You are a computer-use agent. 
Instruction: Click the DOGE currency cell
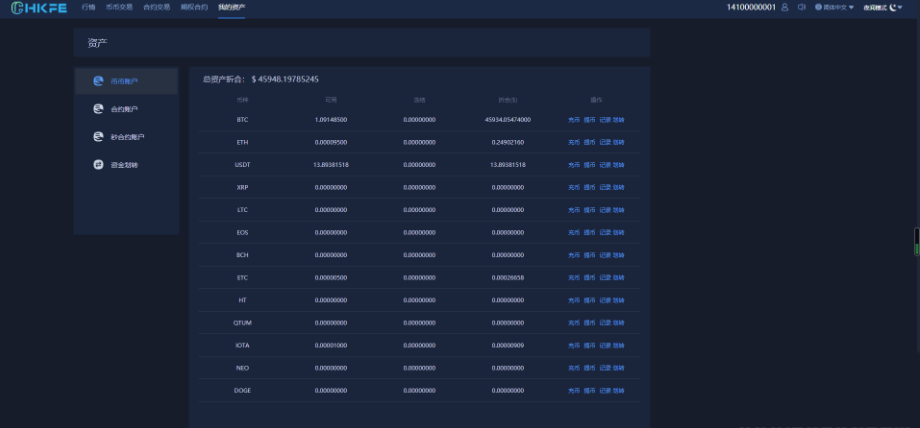(x=242, y=390)
